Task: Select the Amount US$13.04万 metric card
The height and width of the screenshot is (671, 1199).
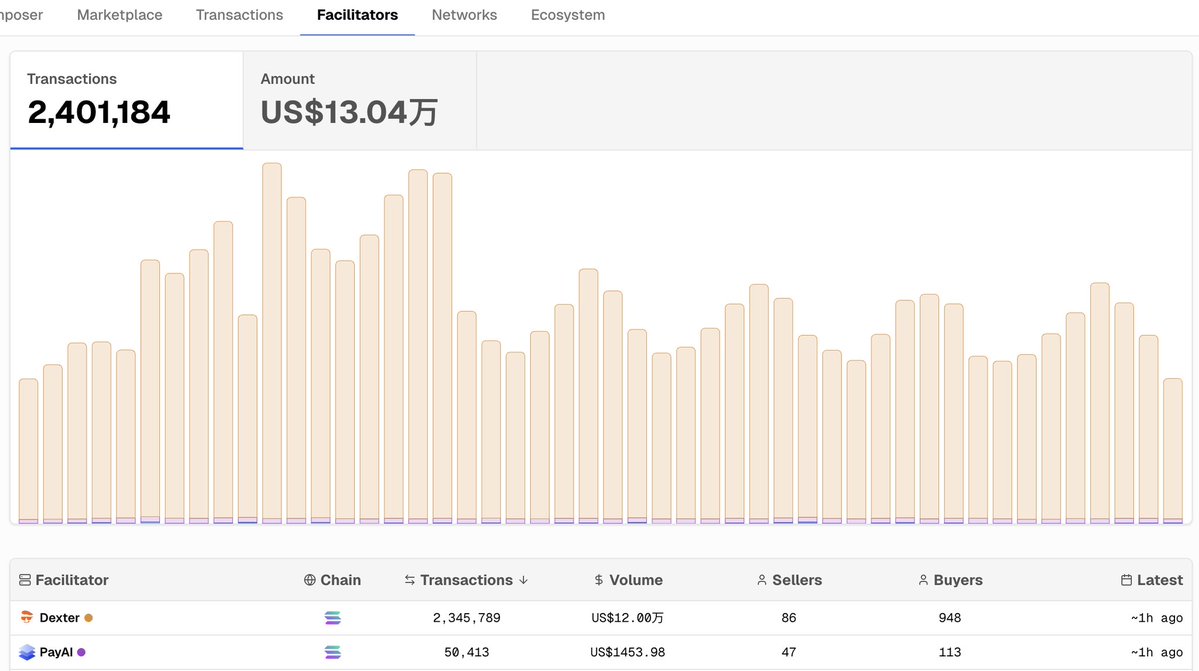Action: tap(360, 100)
